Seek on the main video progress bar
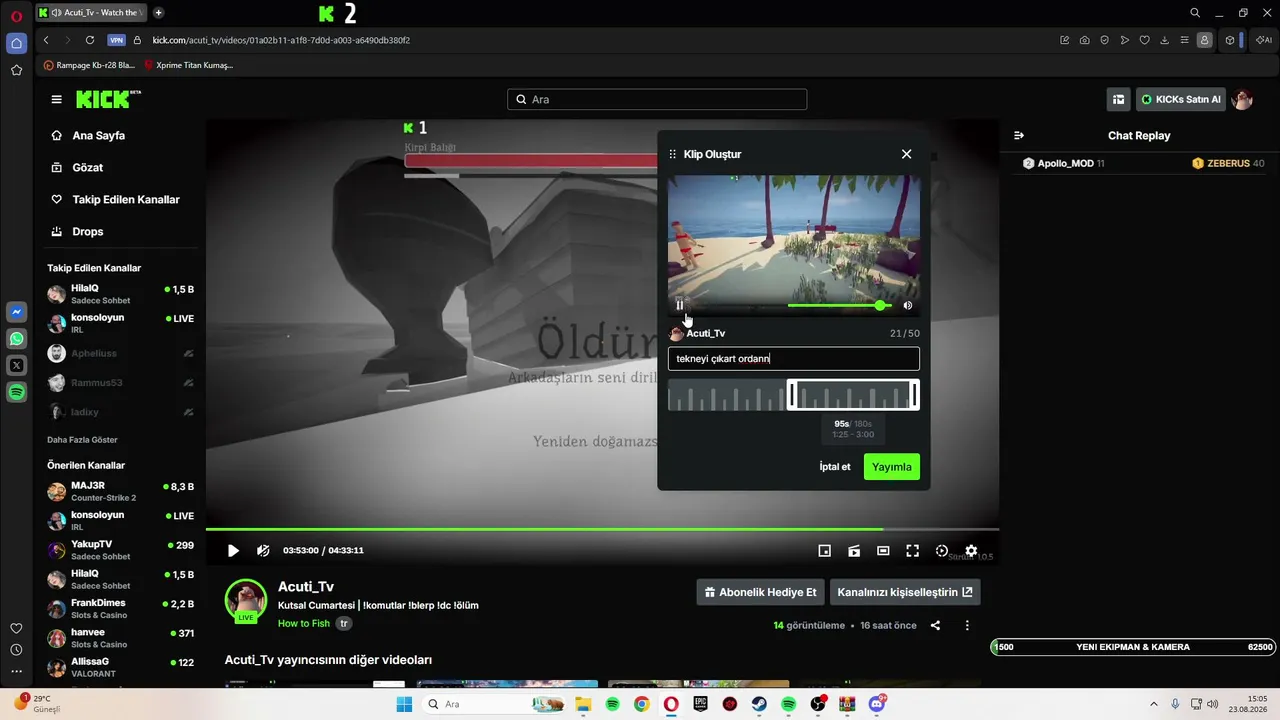Viewport: 1280px width, 720px height. coord(602,529)
